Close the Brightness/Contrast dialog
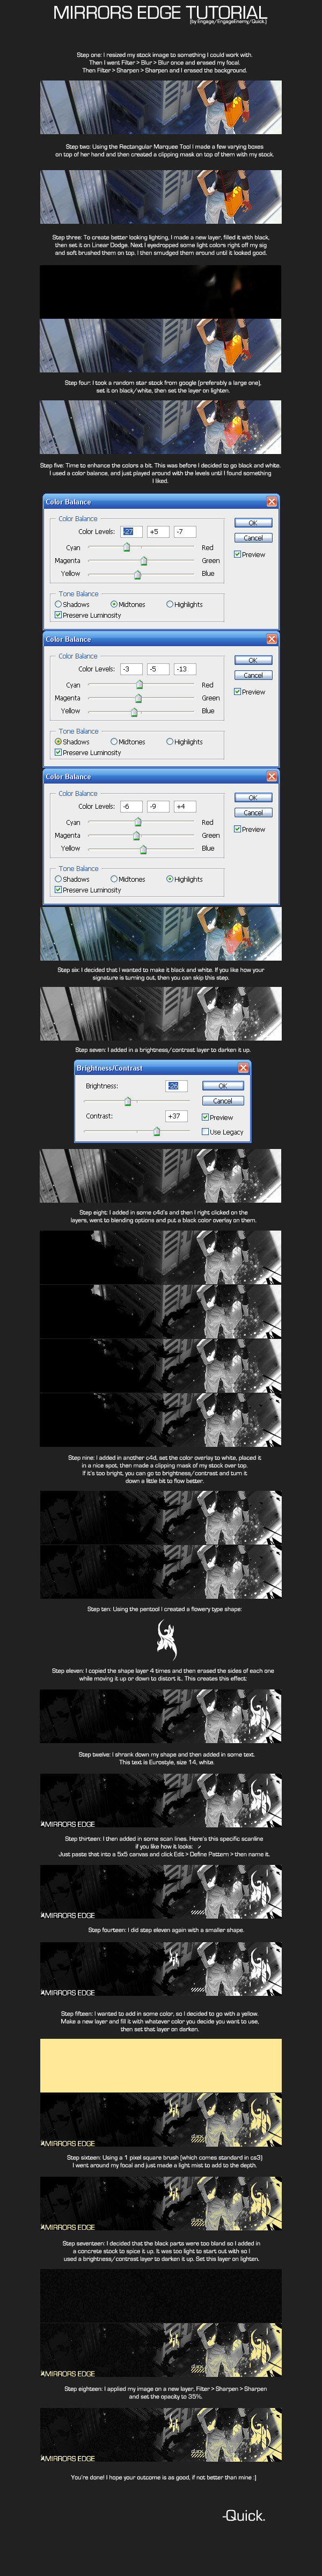Screen dimensions: 322x2576 coord(242,1068)
